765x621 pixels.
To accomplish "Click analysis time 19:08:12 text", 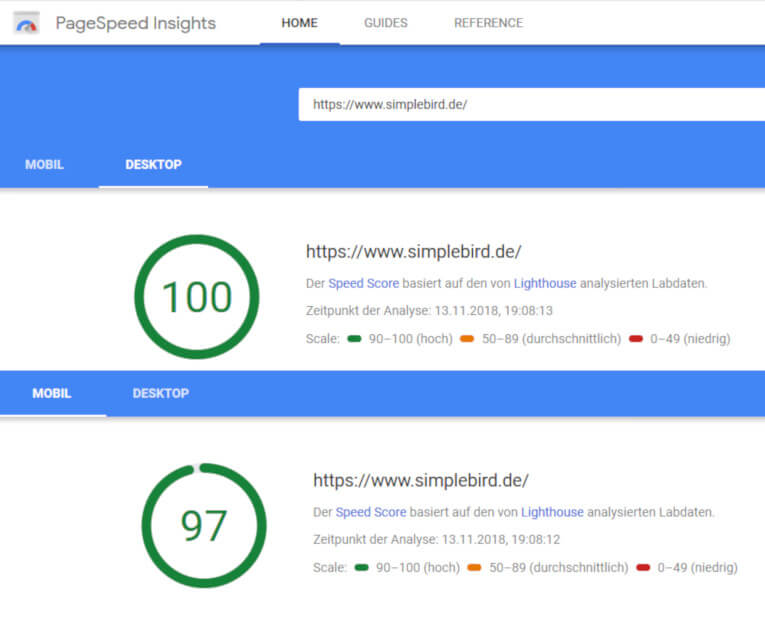I will point(437,540).
